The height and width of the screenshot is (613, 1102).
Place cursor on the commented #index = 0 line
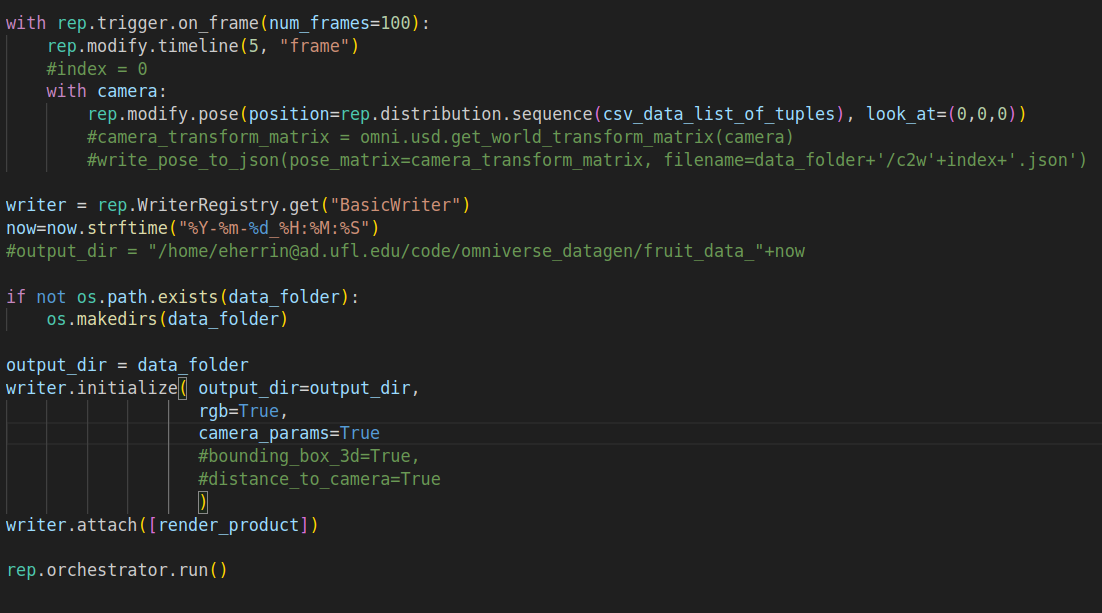95,68
